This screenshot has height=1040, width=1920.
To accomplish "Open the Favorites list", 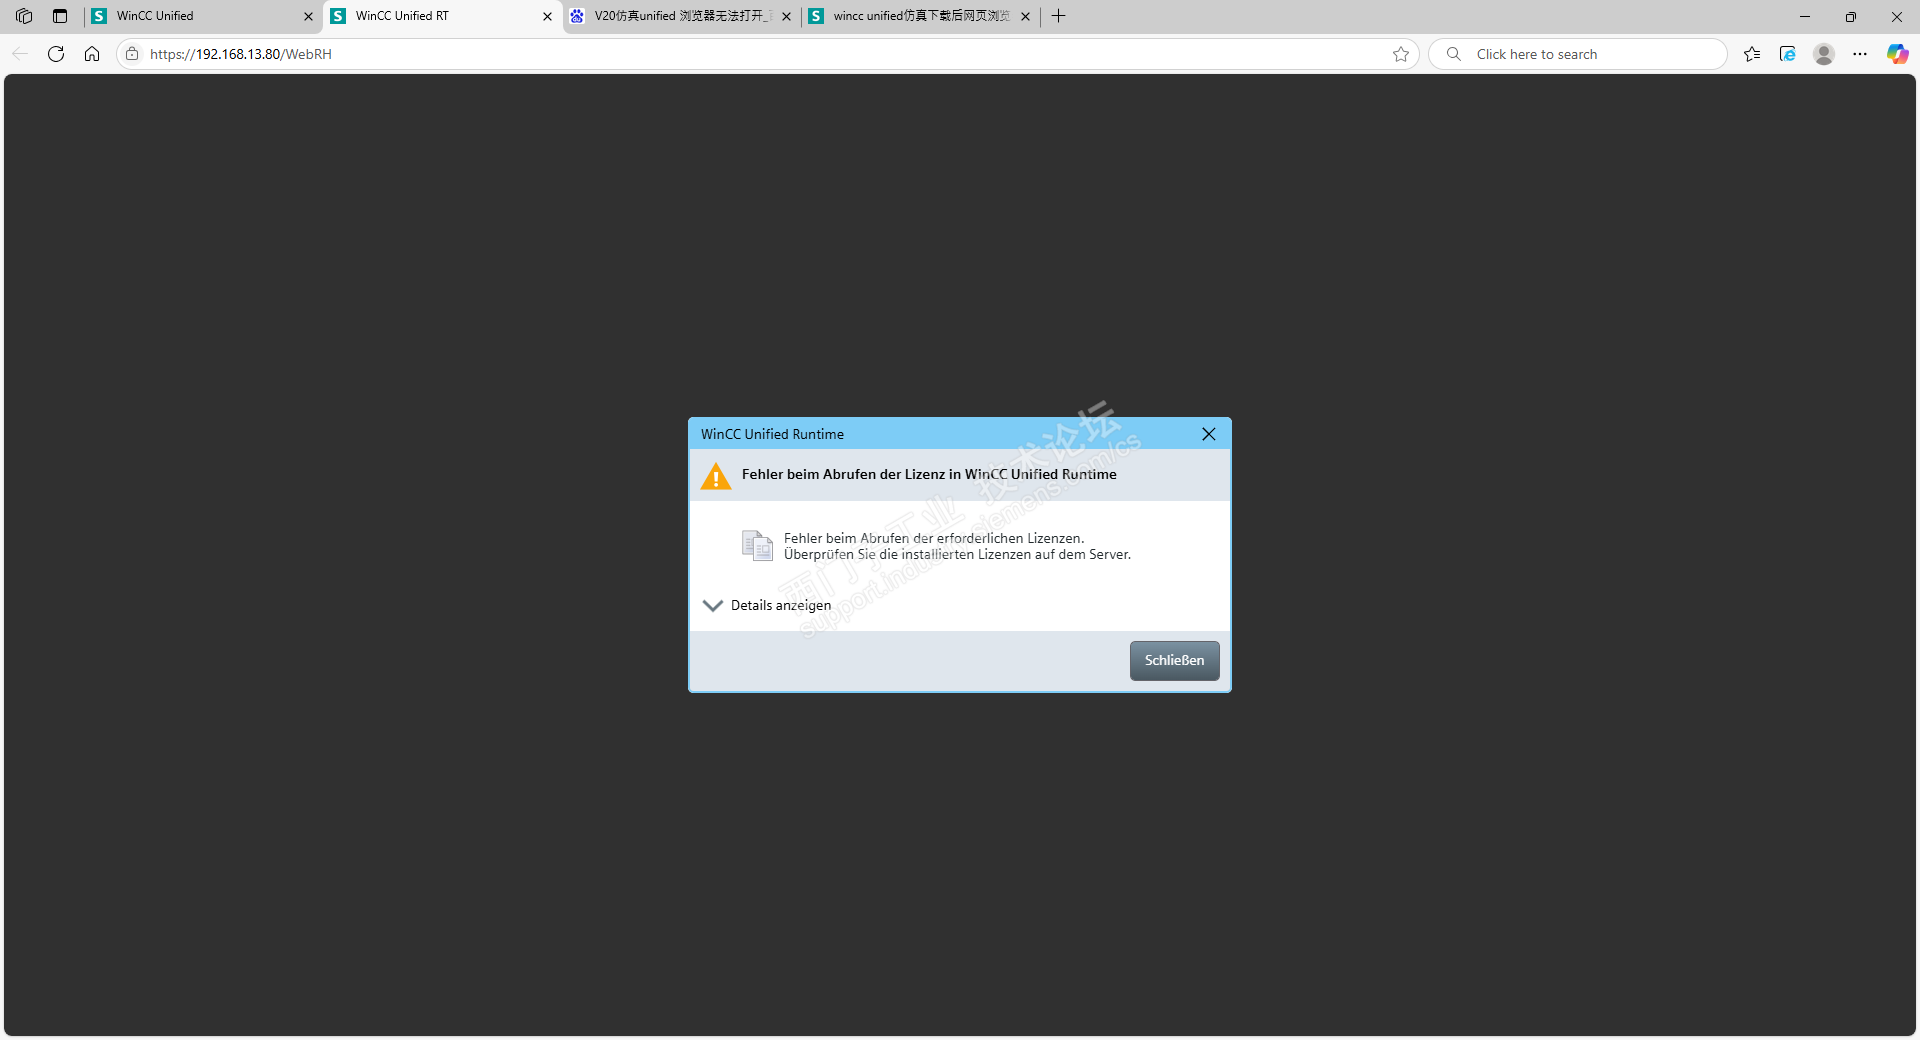I will coord(1752,54).
